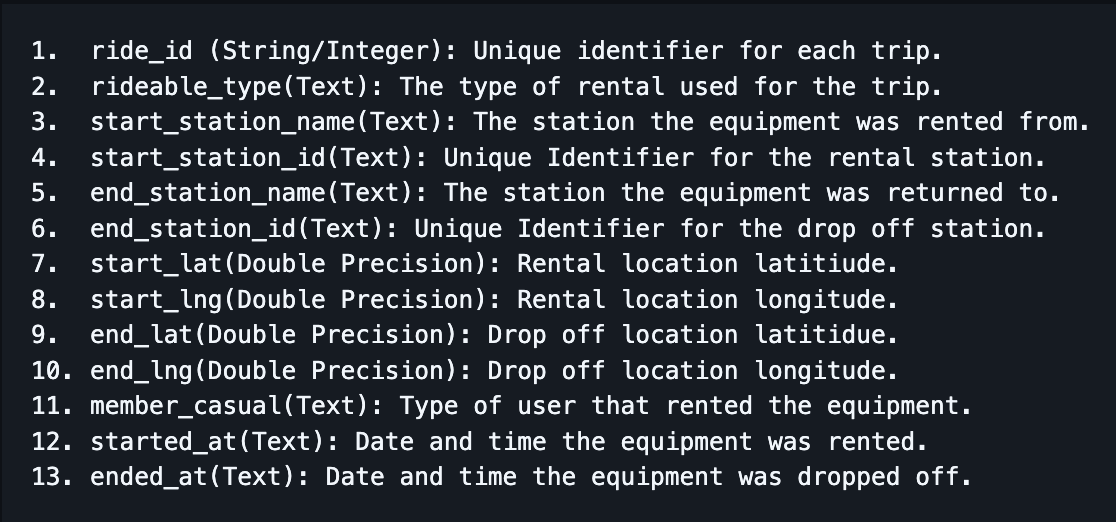Click started_at on line 12
The width and height of the screenshot is (1116, 522).
pos(163,442)
